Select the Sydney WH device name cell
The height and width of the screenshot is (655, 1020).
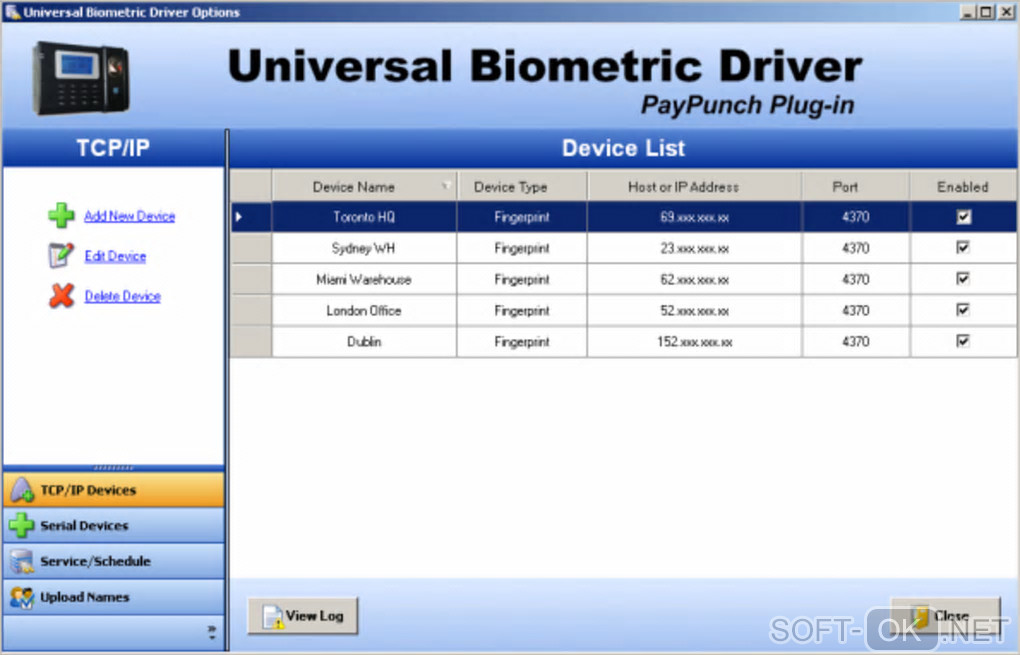(x=364, y=248)
